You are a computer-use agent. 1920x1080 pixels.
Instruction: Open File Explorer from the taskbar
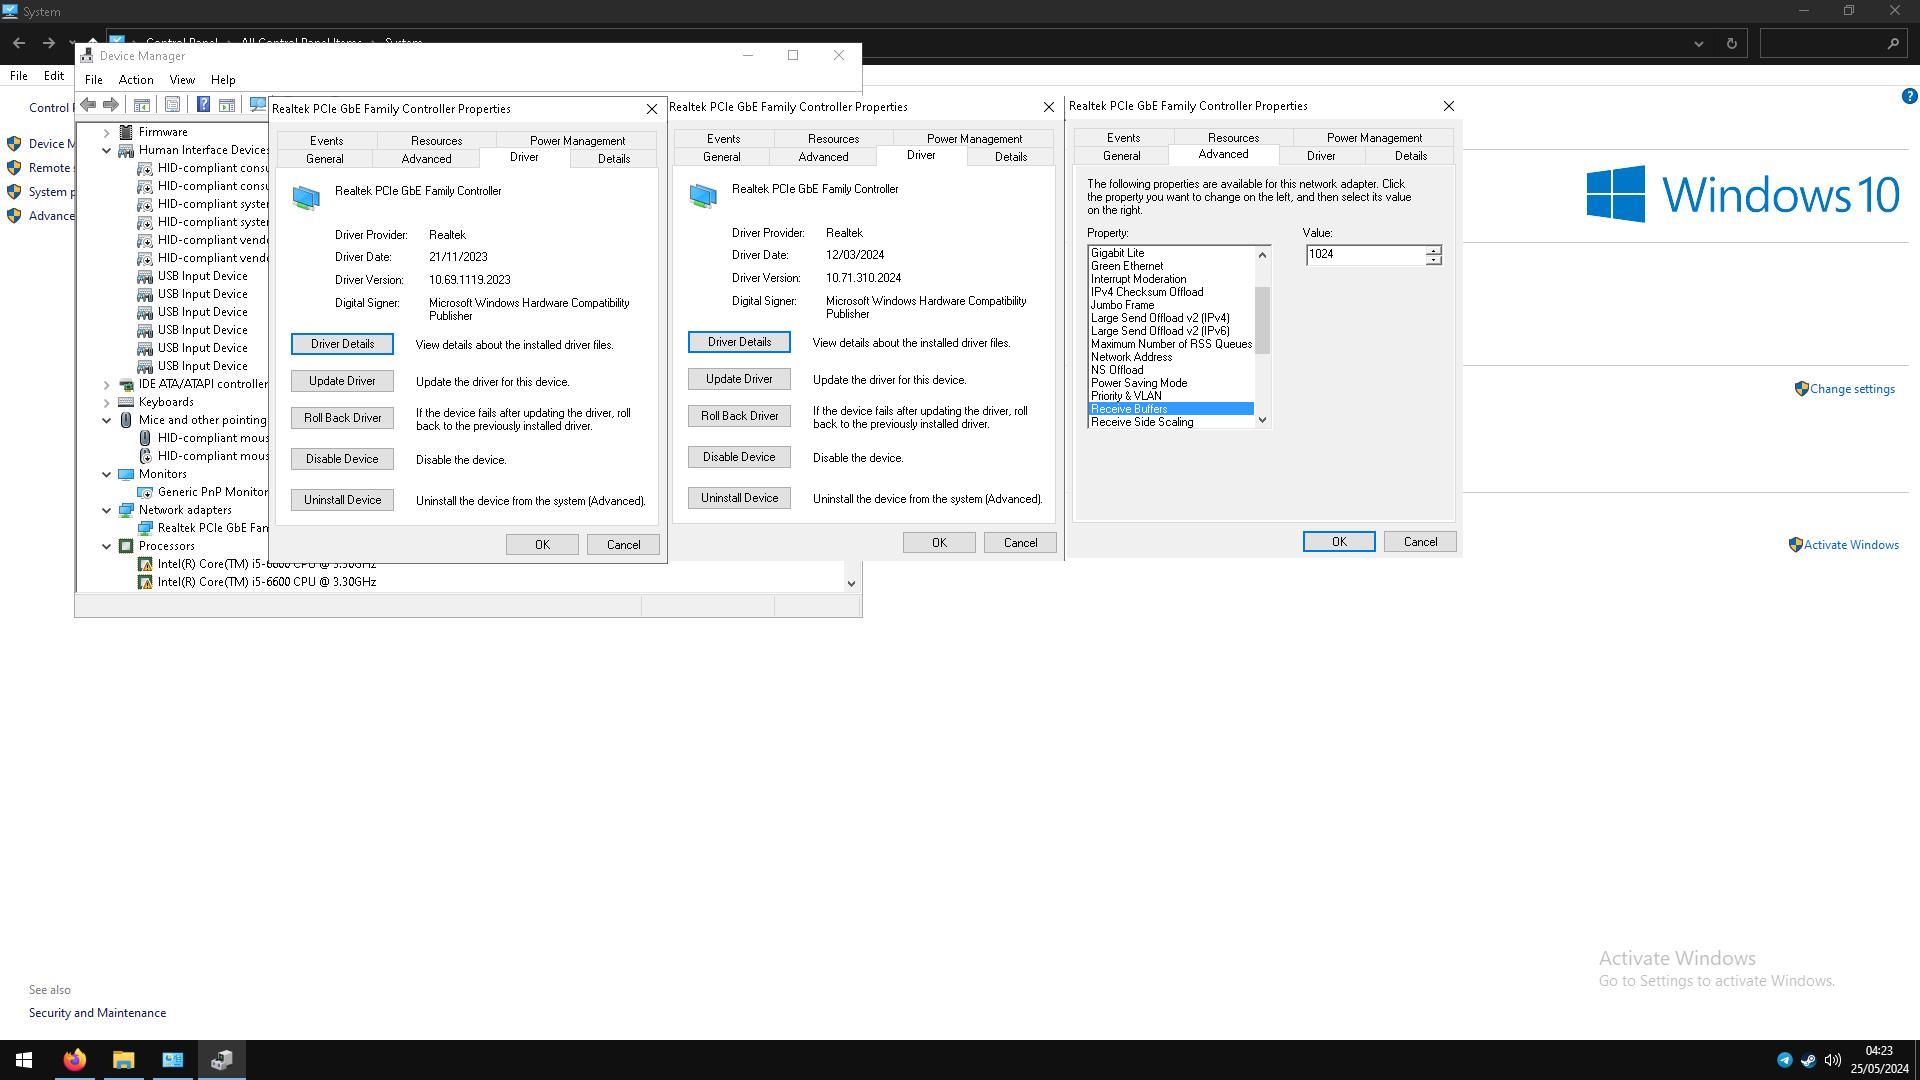pos(123,1060)
